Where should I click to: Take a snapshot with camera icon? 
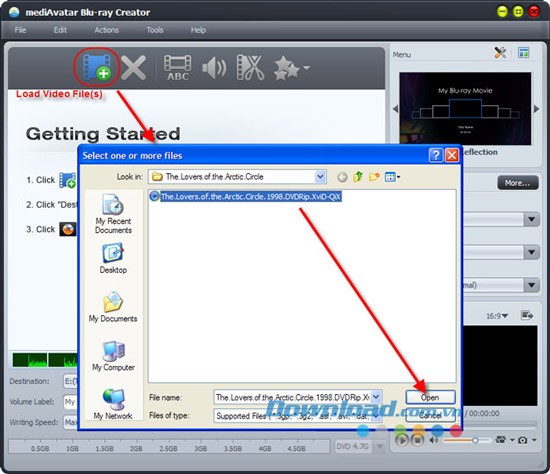pyautogui.click(x=522, y=440)
